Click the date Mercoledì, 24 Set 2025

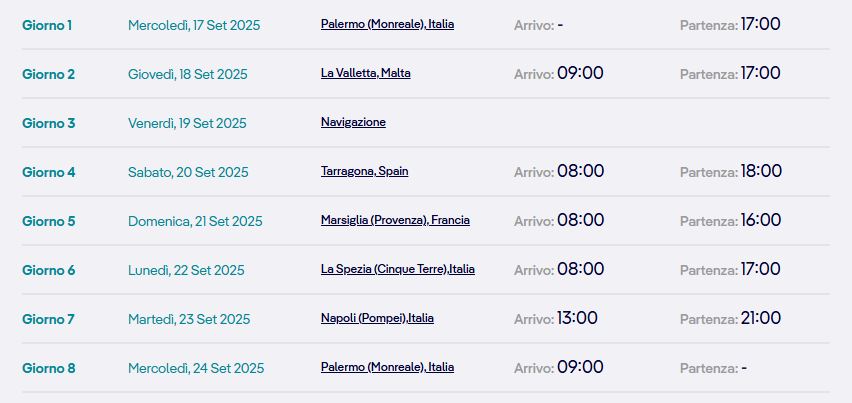196,368
